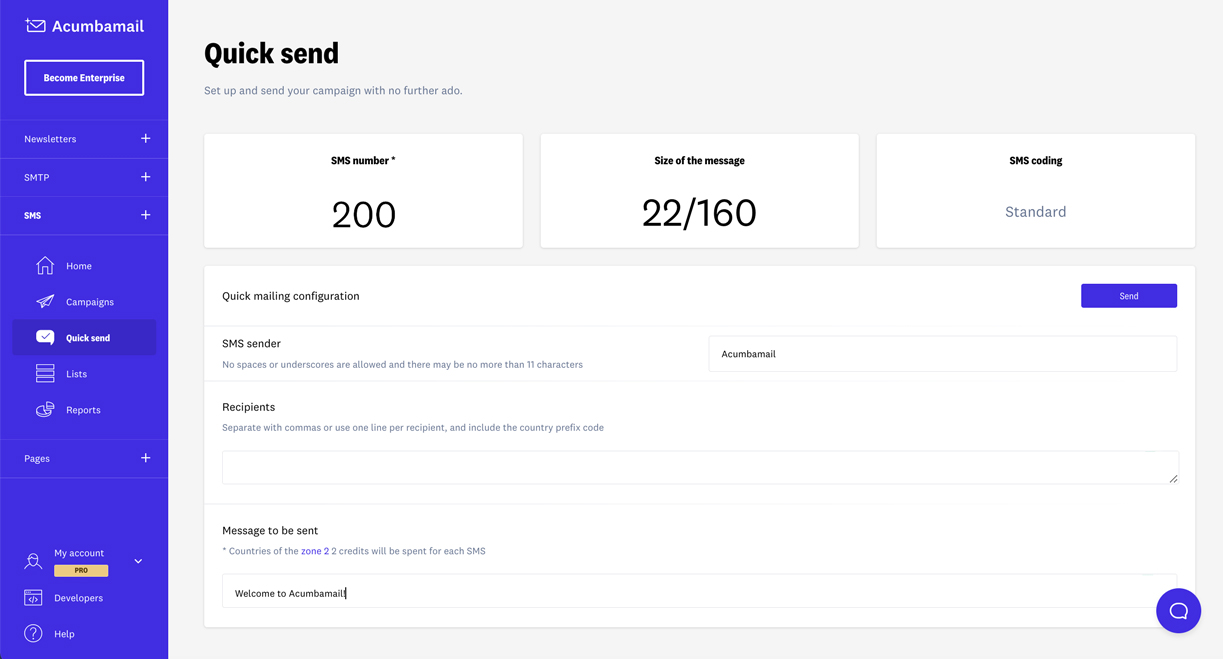Toggle the SMS section plus
This screenshot has width=1223, height=659.
[145, 215]
